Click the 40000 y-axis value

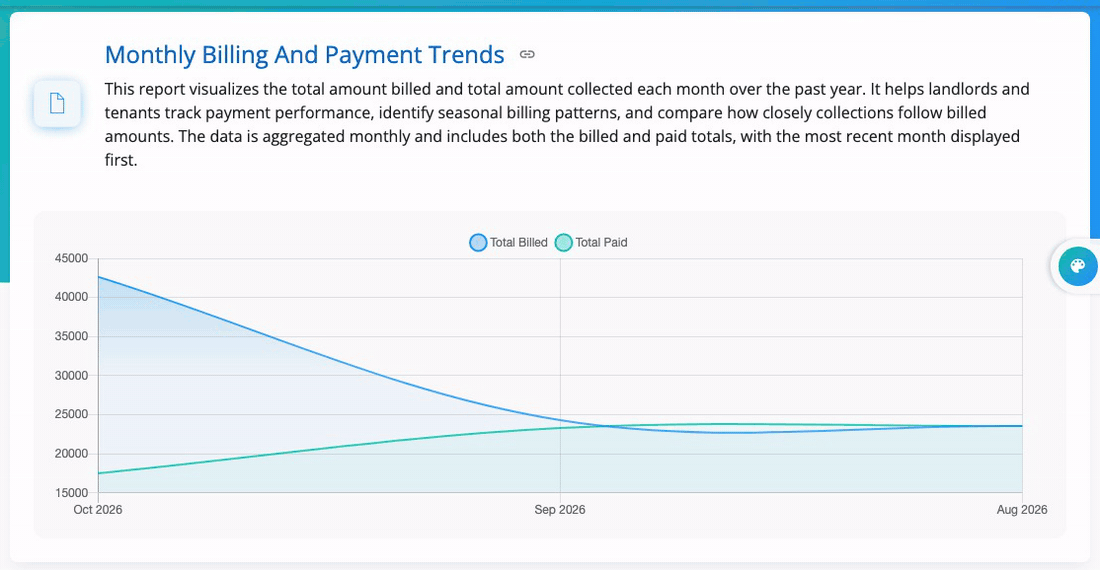click(72, 297)
